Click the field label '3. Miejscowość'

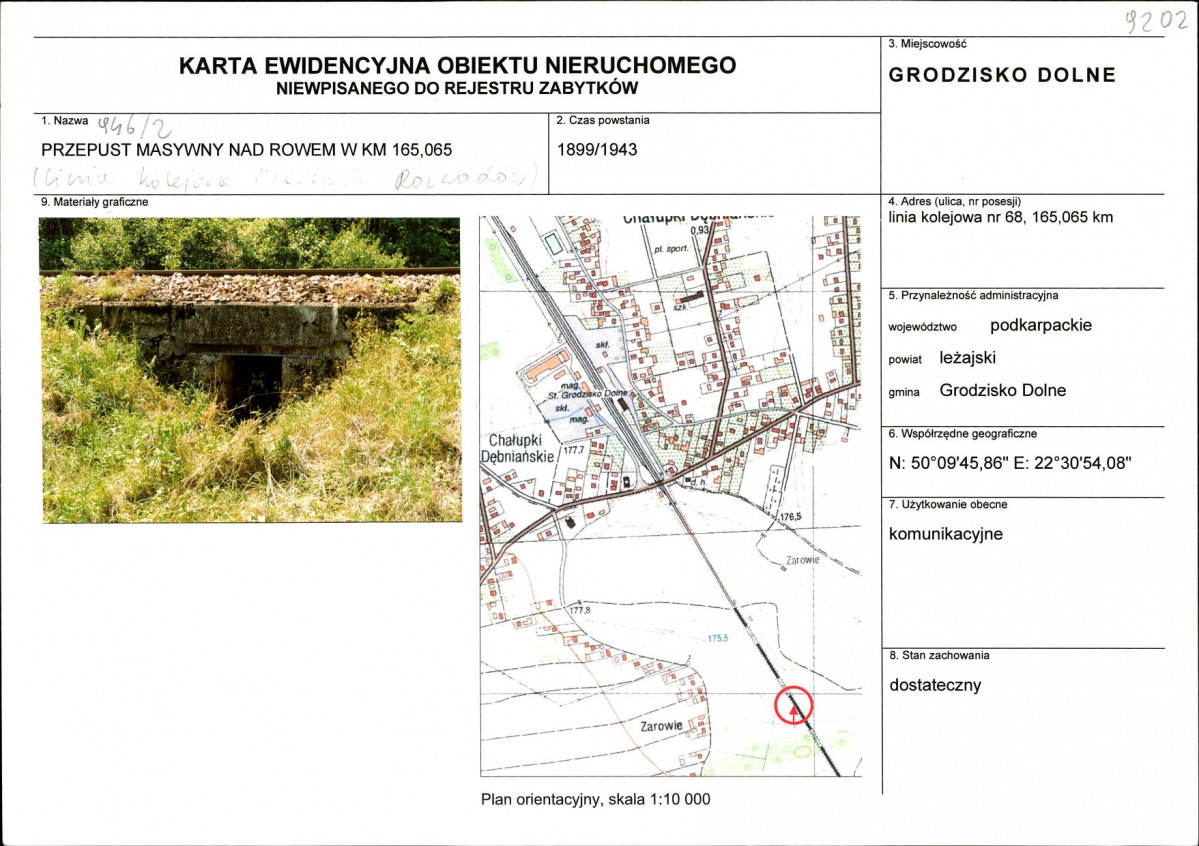tap(927, 44)
